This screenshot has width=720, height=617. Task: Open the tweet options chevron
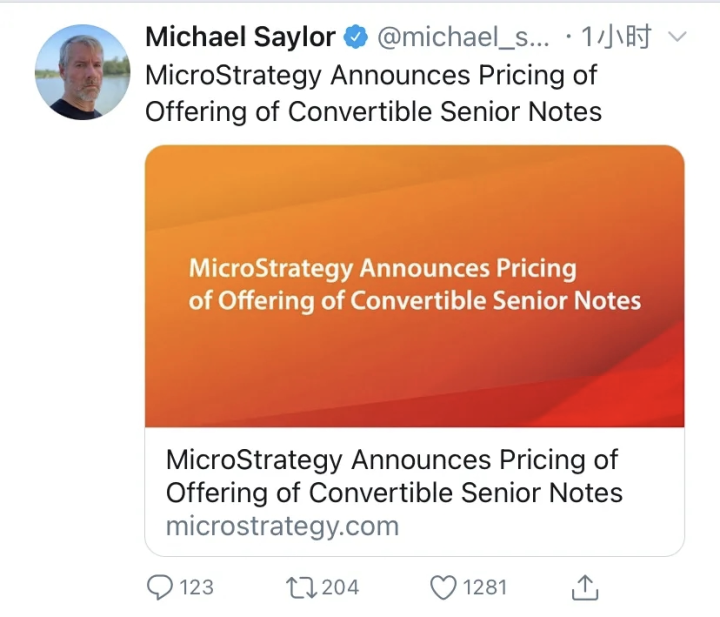[677, 38]
